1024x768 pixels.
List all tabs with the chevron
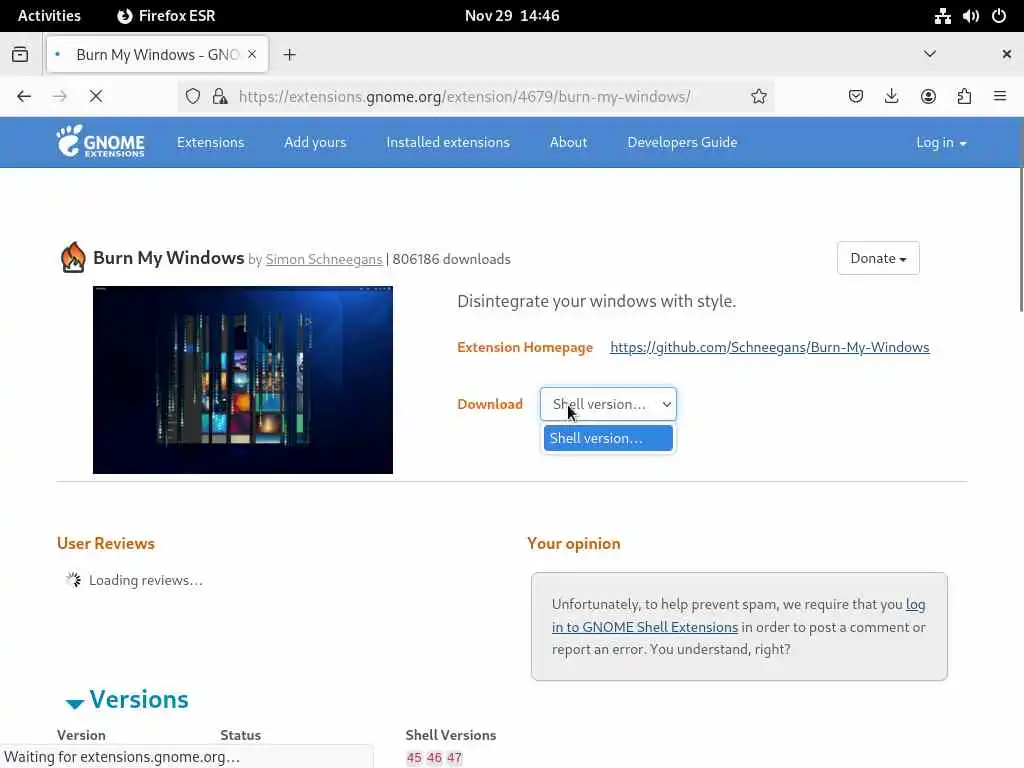pyautogui.click(x=930, y=54)
